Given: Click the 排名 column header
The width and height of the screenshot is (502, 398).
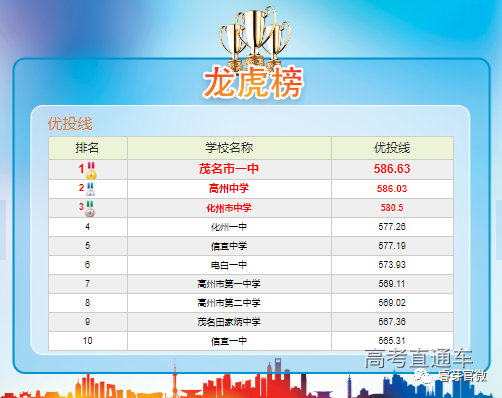Looking at the screenshot, I should click(87, 148).
